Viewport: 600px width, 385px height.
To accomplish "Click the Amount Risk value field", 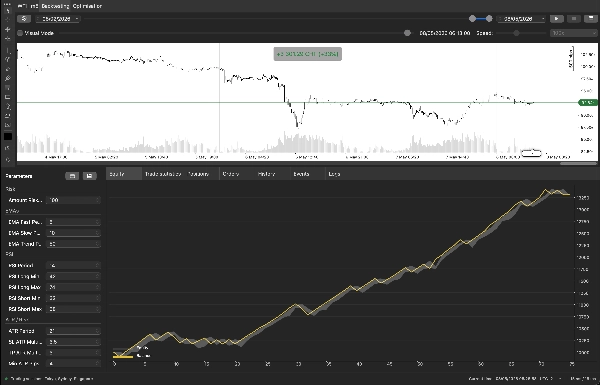I will point(73,200).
